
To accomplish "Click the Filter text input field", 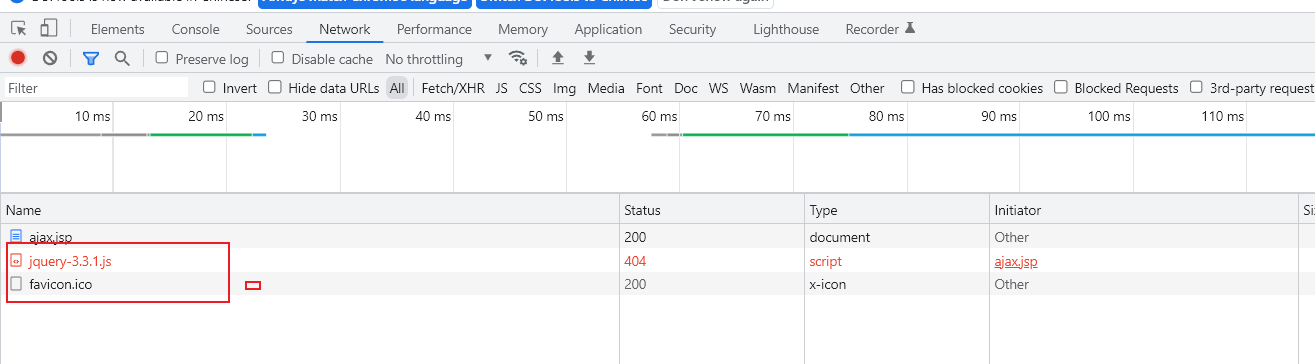I will (x=96, y=88).
